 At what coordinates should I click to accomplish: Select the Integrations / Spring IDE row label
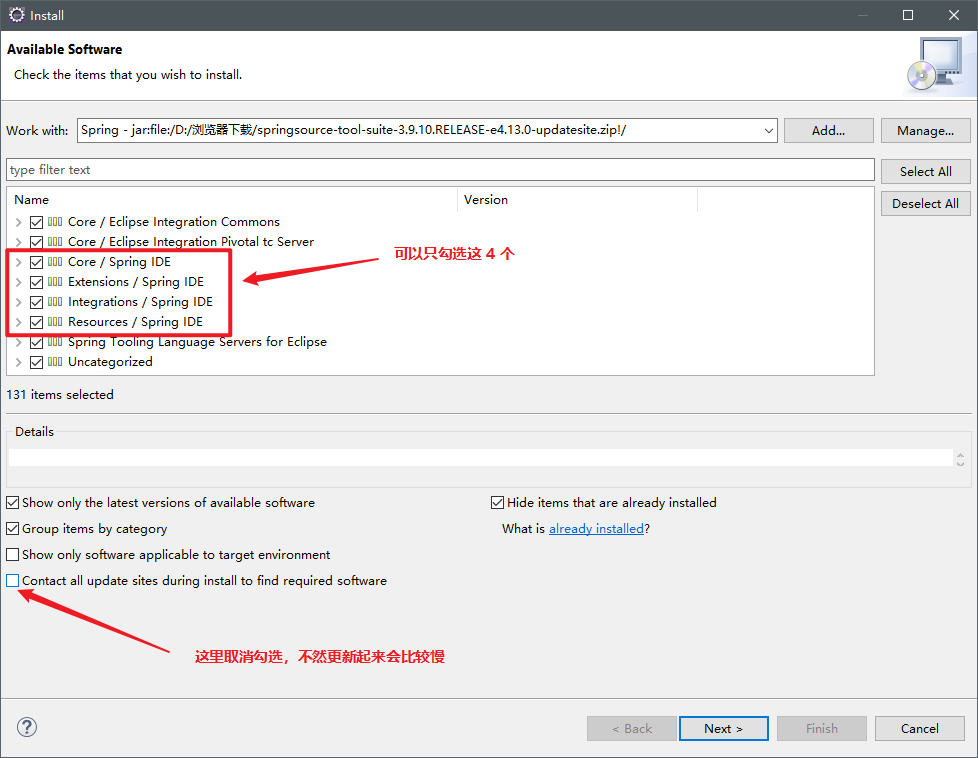(140, 301)
